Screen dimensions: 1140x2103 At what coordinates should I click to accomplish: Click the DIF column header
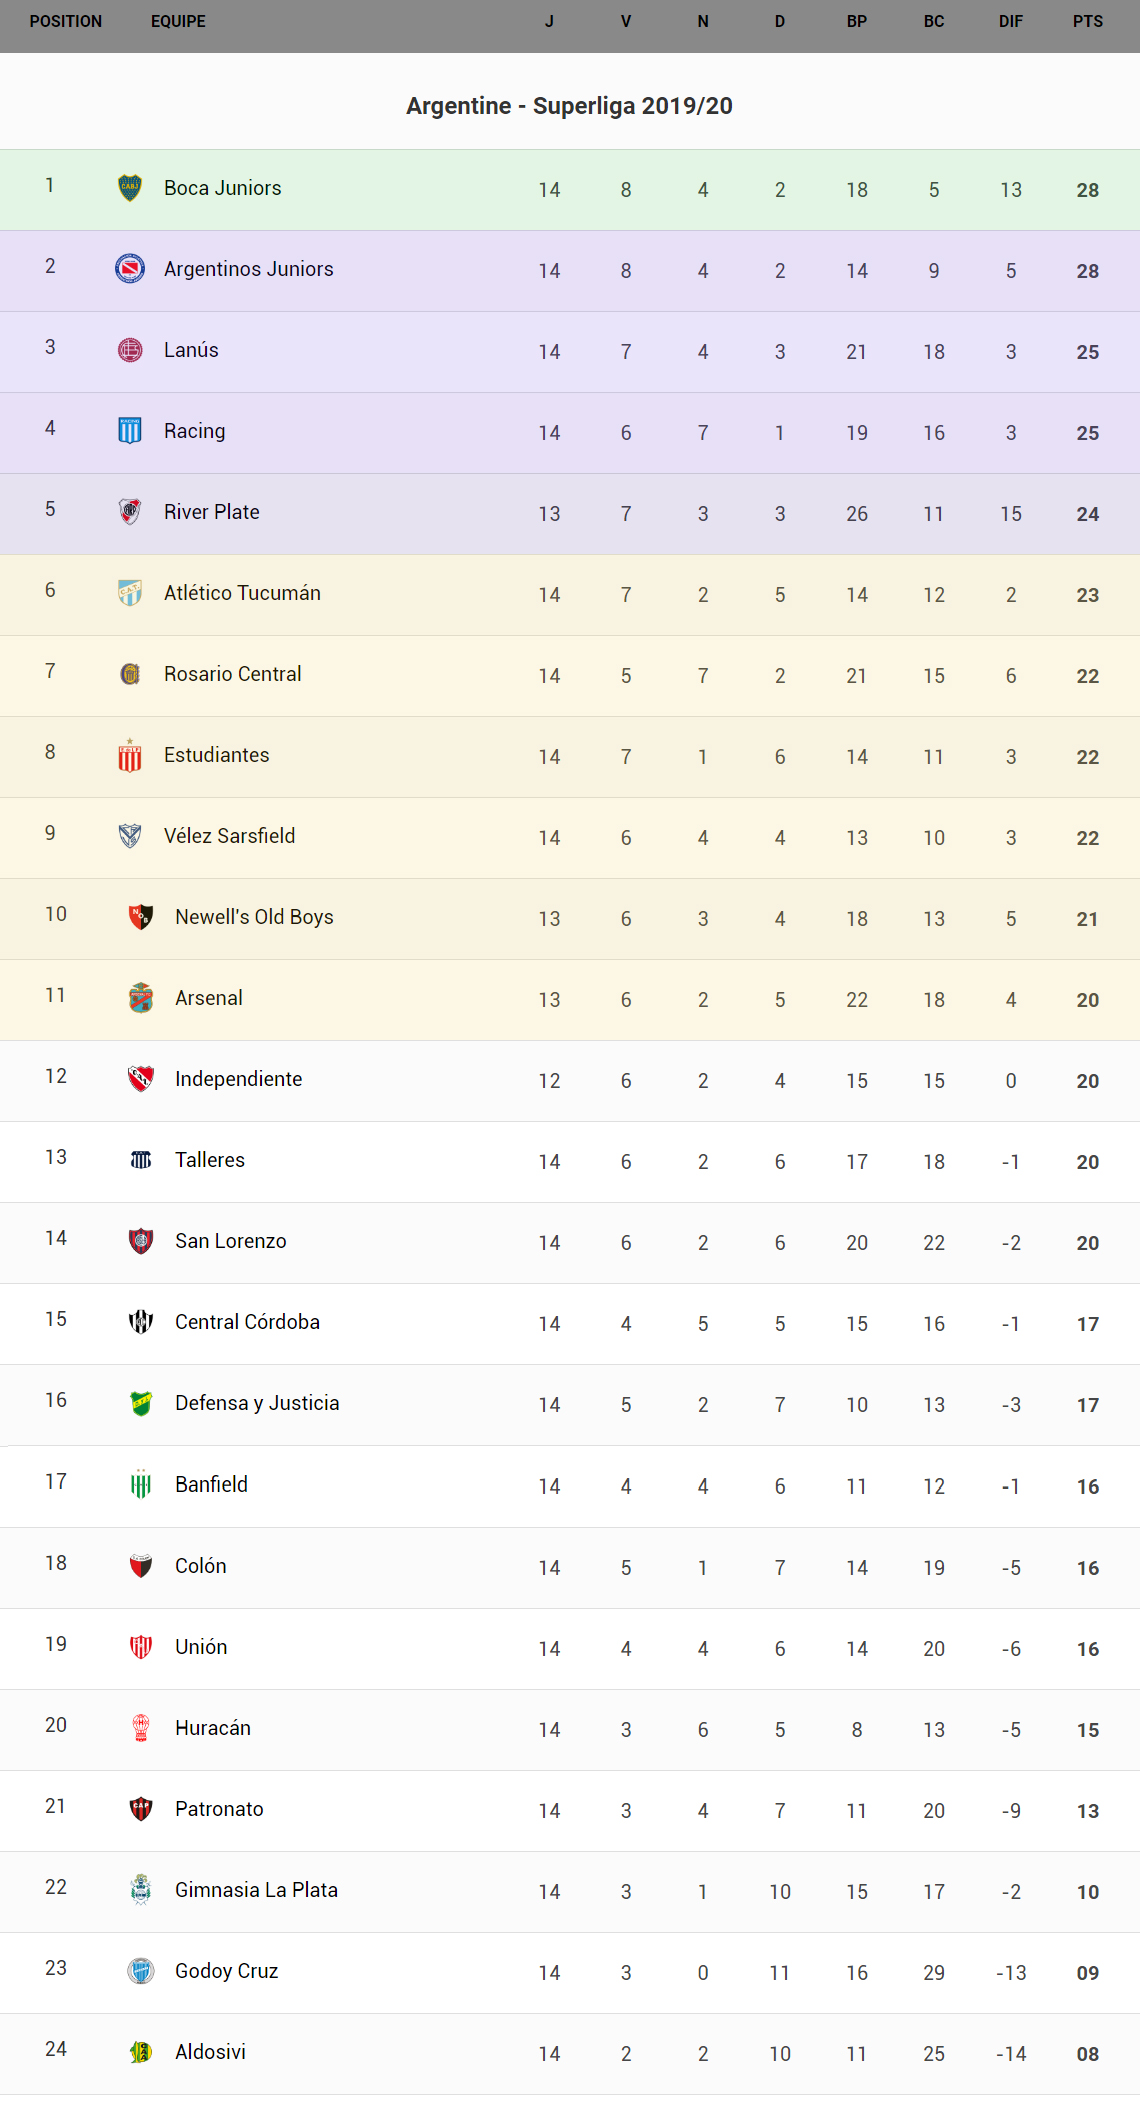tap(1011, 22)
